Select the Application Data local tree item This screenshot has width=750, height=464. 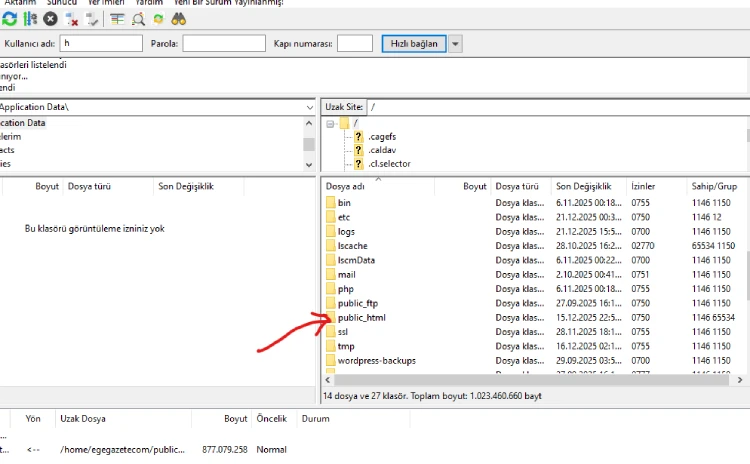tap(22, 123)
